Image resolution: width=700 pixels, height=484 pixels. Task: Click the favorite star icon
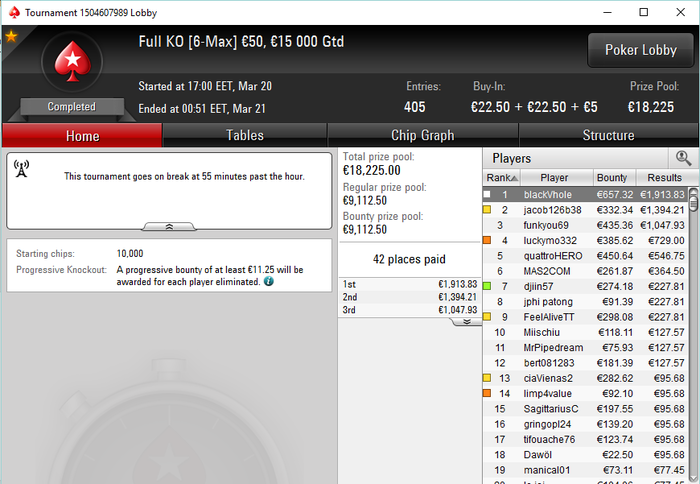tap(11, 36)
